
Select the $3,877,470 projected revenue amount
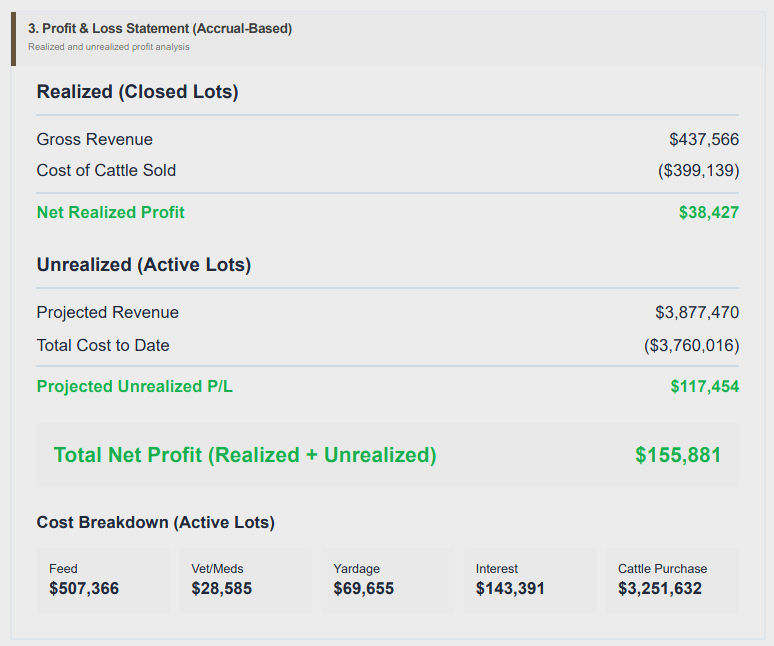[696, 312]
